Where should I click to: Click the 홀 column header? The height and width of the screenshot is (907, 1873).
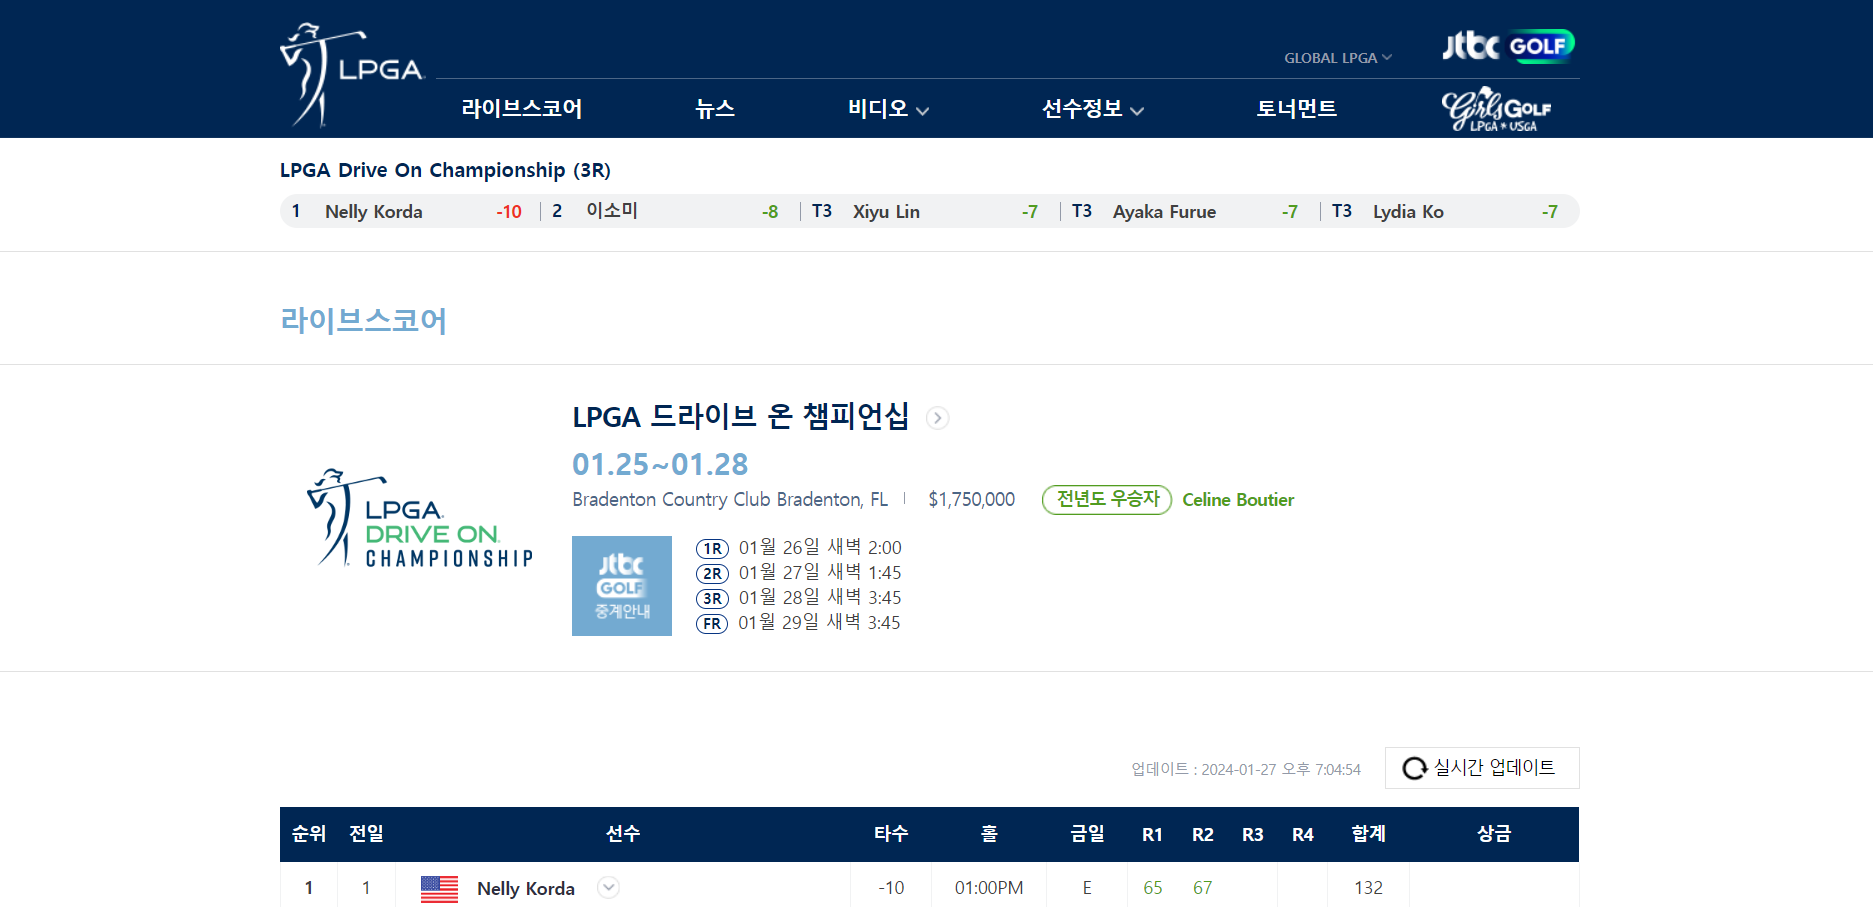pos(989,834)
